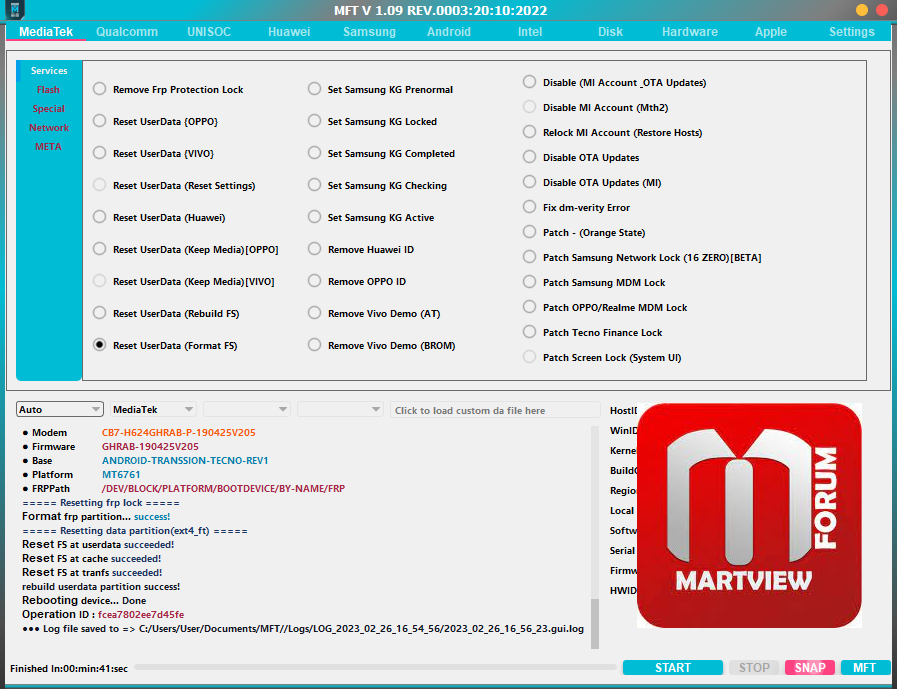Click the FRPPath value text

[223, 489]
